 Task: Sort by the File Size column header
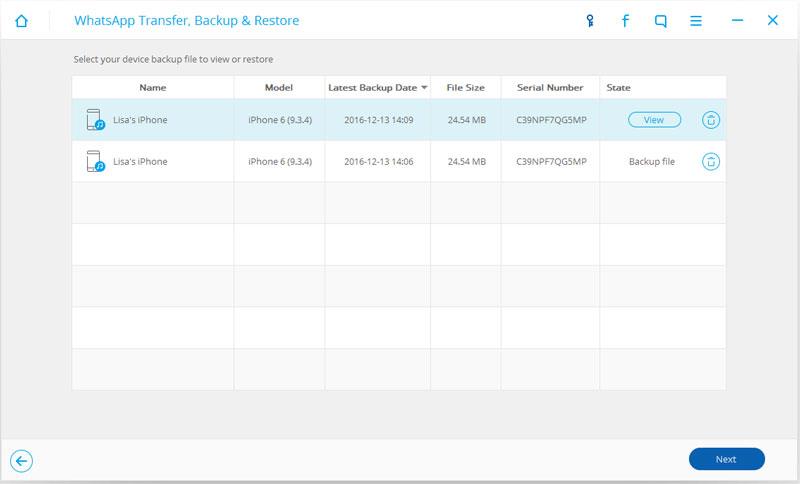coord(465,88)
